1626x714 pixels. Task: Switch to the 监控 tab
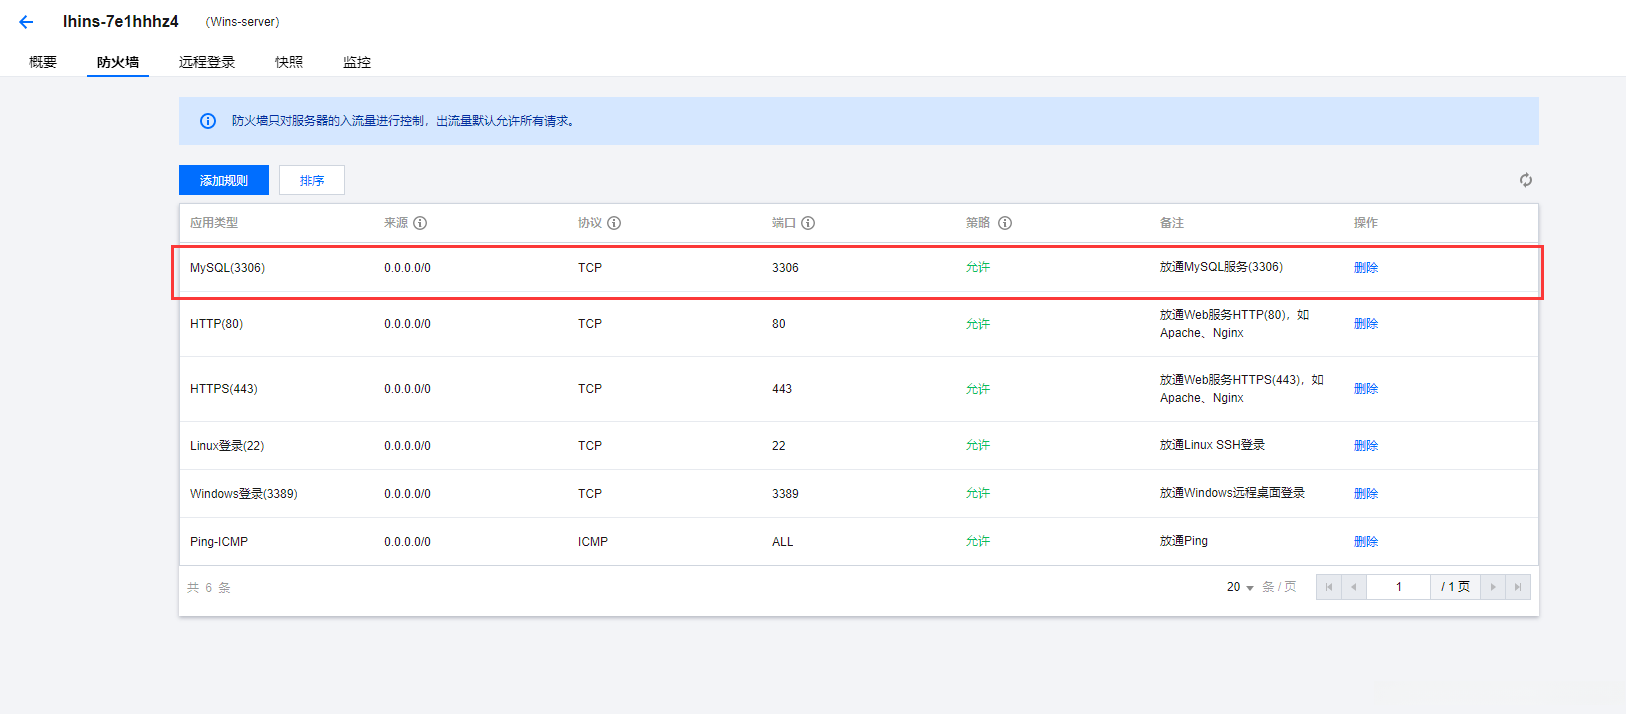click(357, 62)
